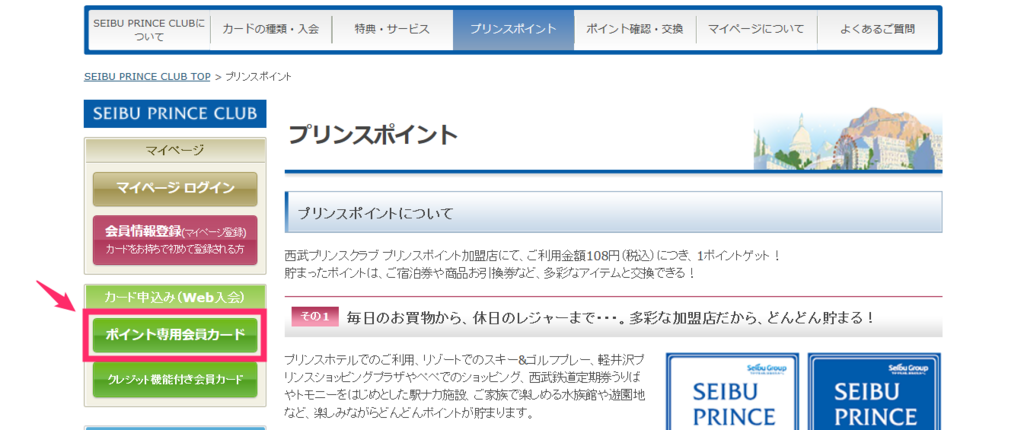Screen dimensions: 1024x430
Task: Click the blue SEIBU PRINCE card image
Action: coord(874,391)
